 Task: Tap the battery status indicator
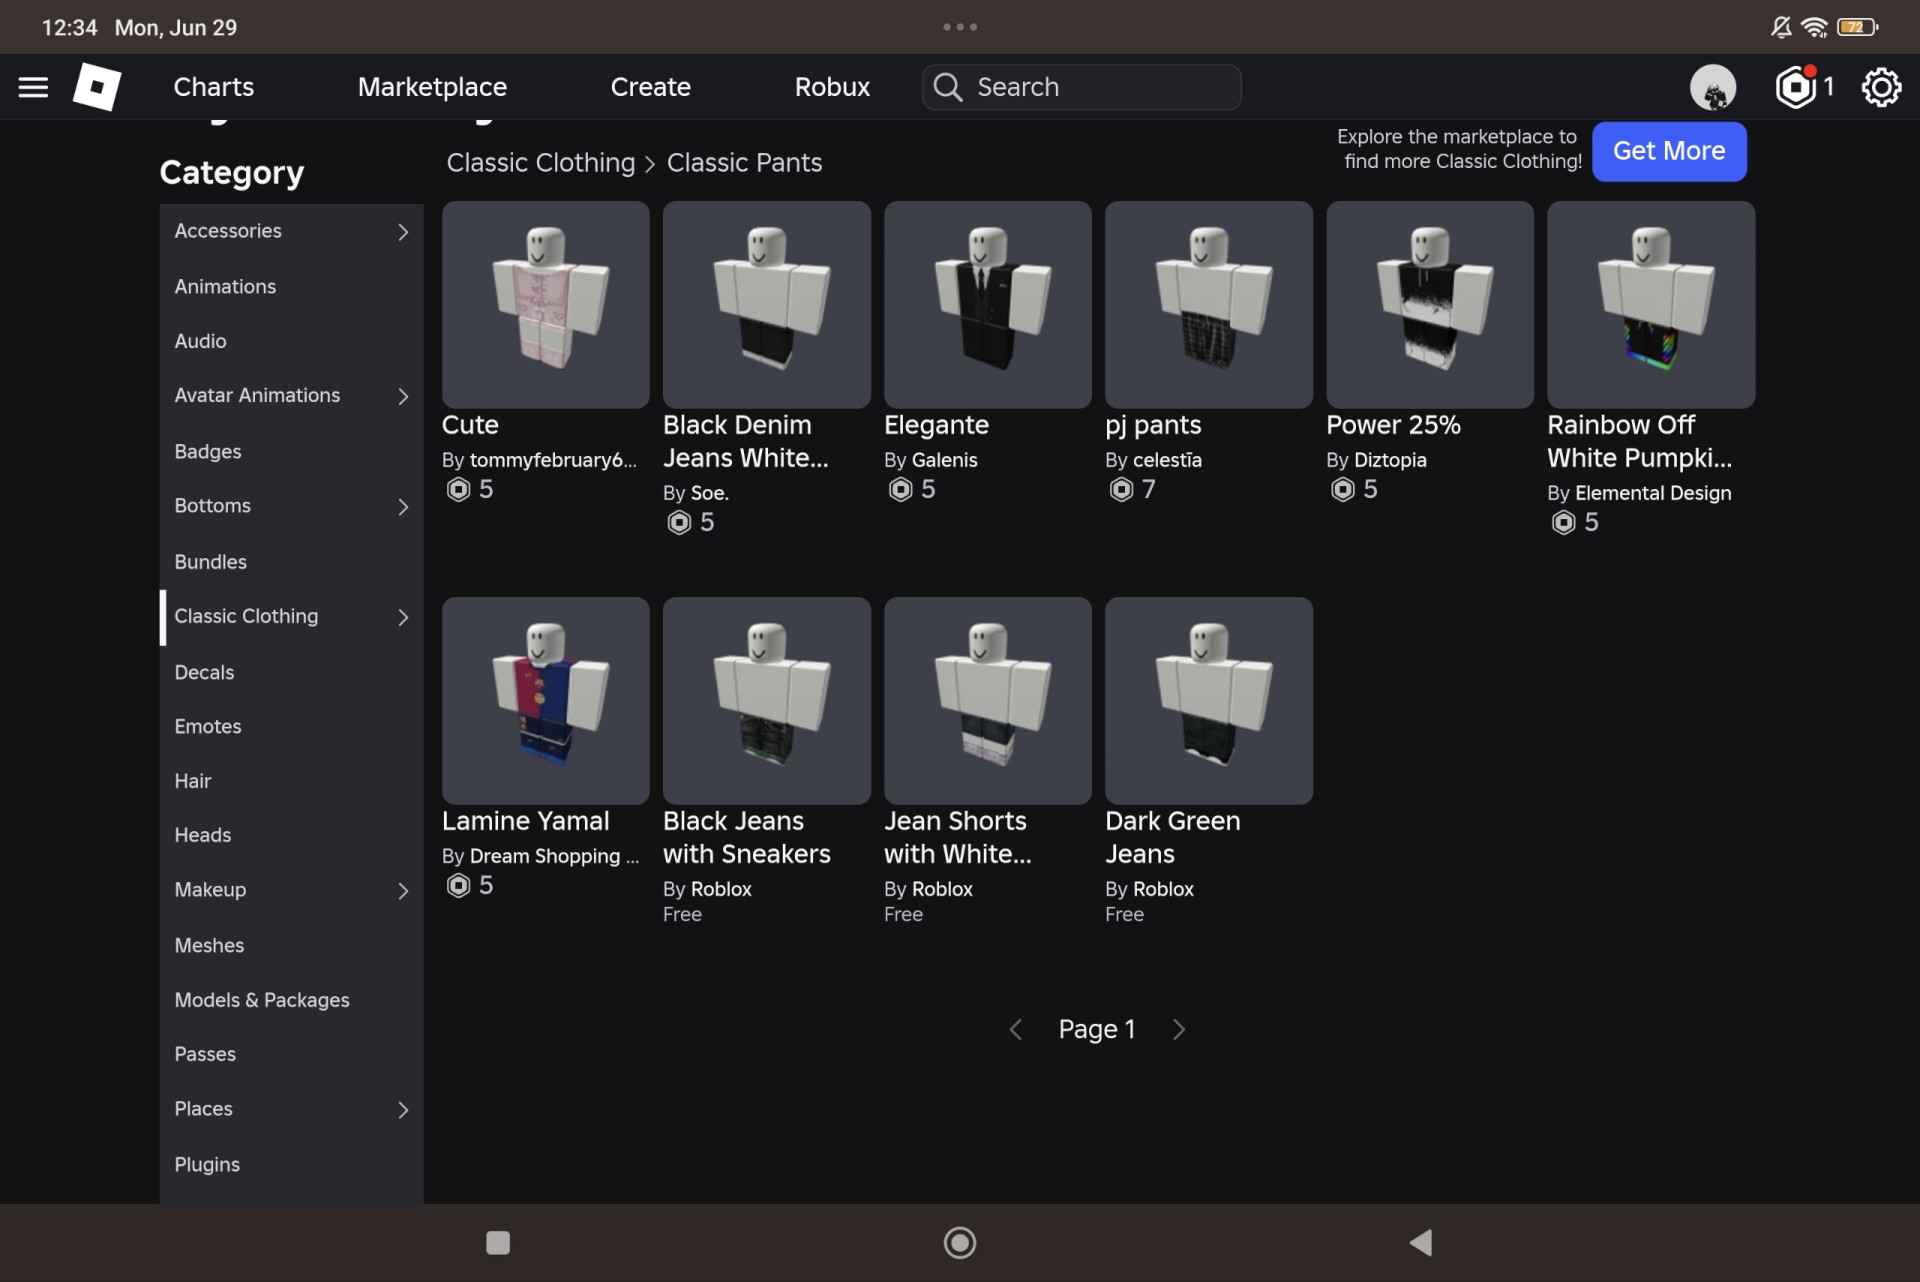[1857, 27]
